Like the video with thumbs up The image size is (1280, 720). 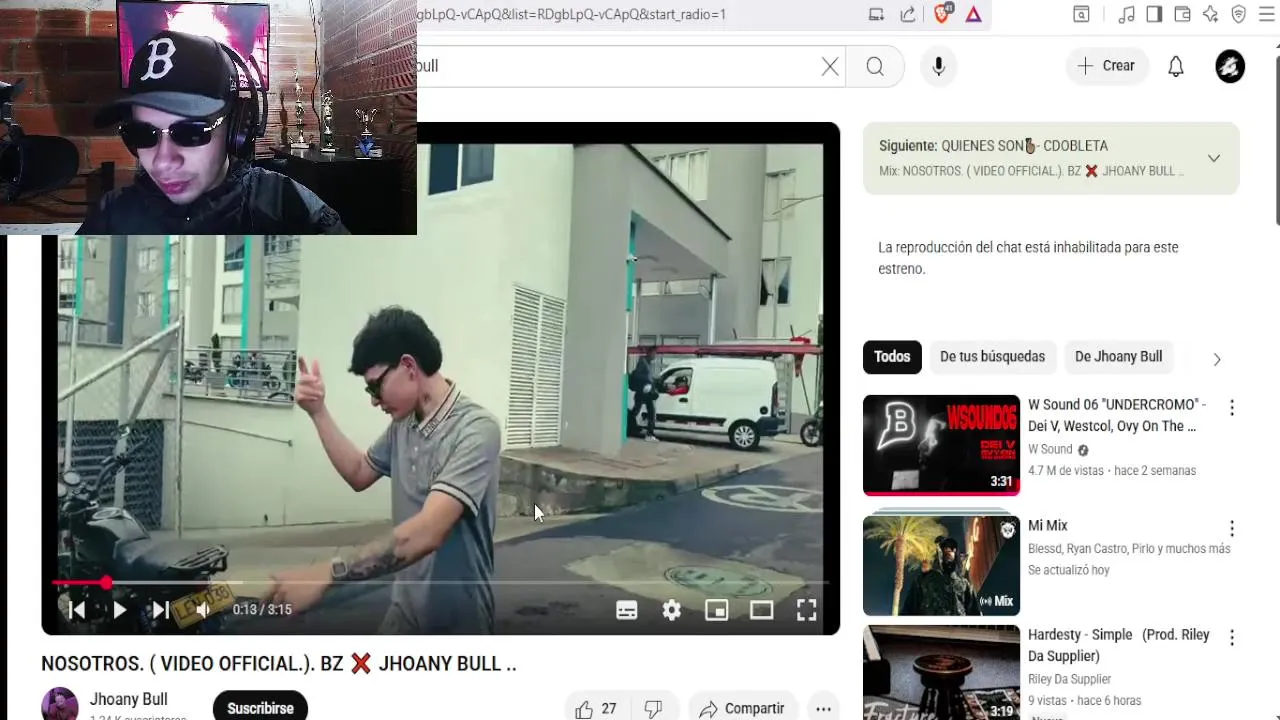595,708
